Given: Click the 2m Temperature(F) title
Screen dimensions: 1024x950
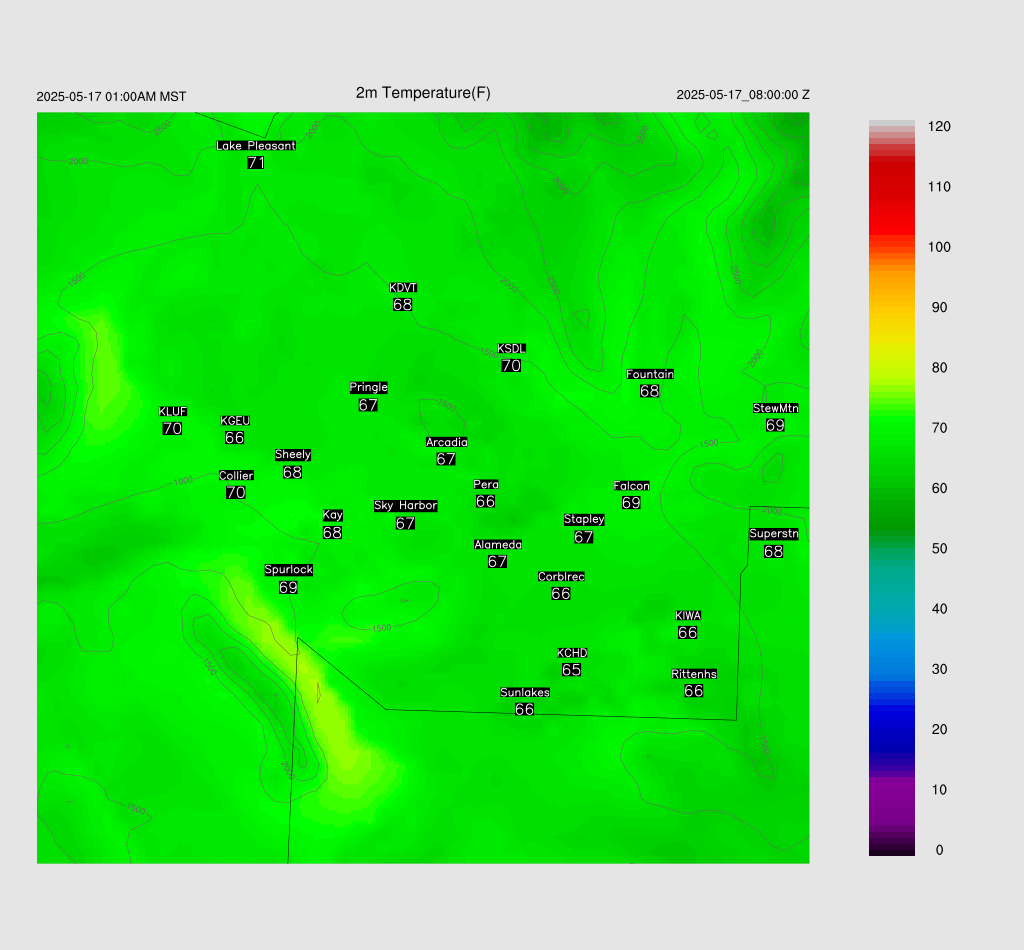Looking at the screenshot, I should [x=423, y=93].
